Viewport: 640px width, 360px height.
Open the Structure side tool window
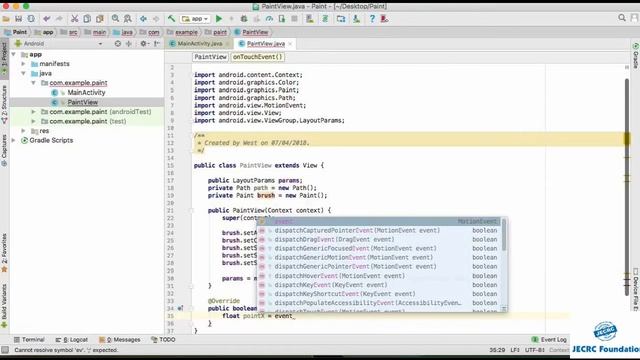point(4,104)
